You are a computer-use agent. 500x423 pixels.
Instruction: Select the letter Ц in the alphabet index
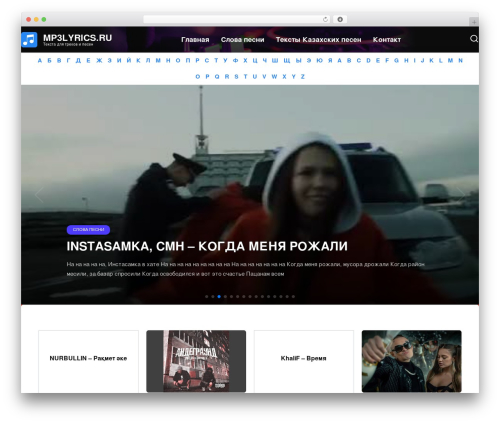tap(255, 61)
